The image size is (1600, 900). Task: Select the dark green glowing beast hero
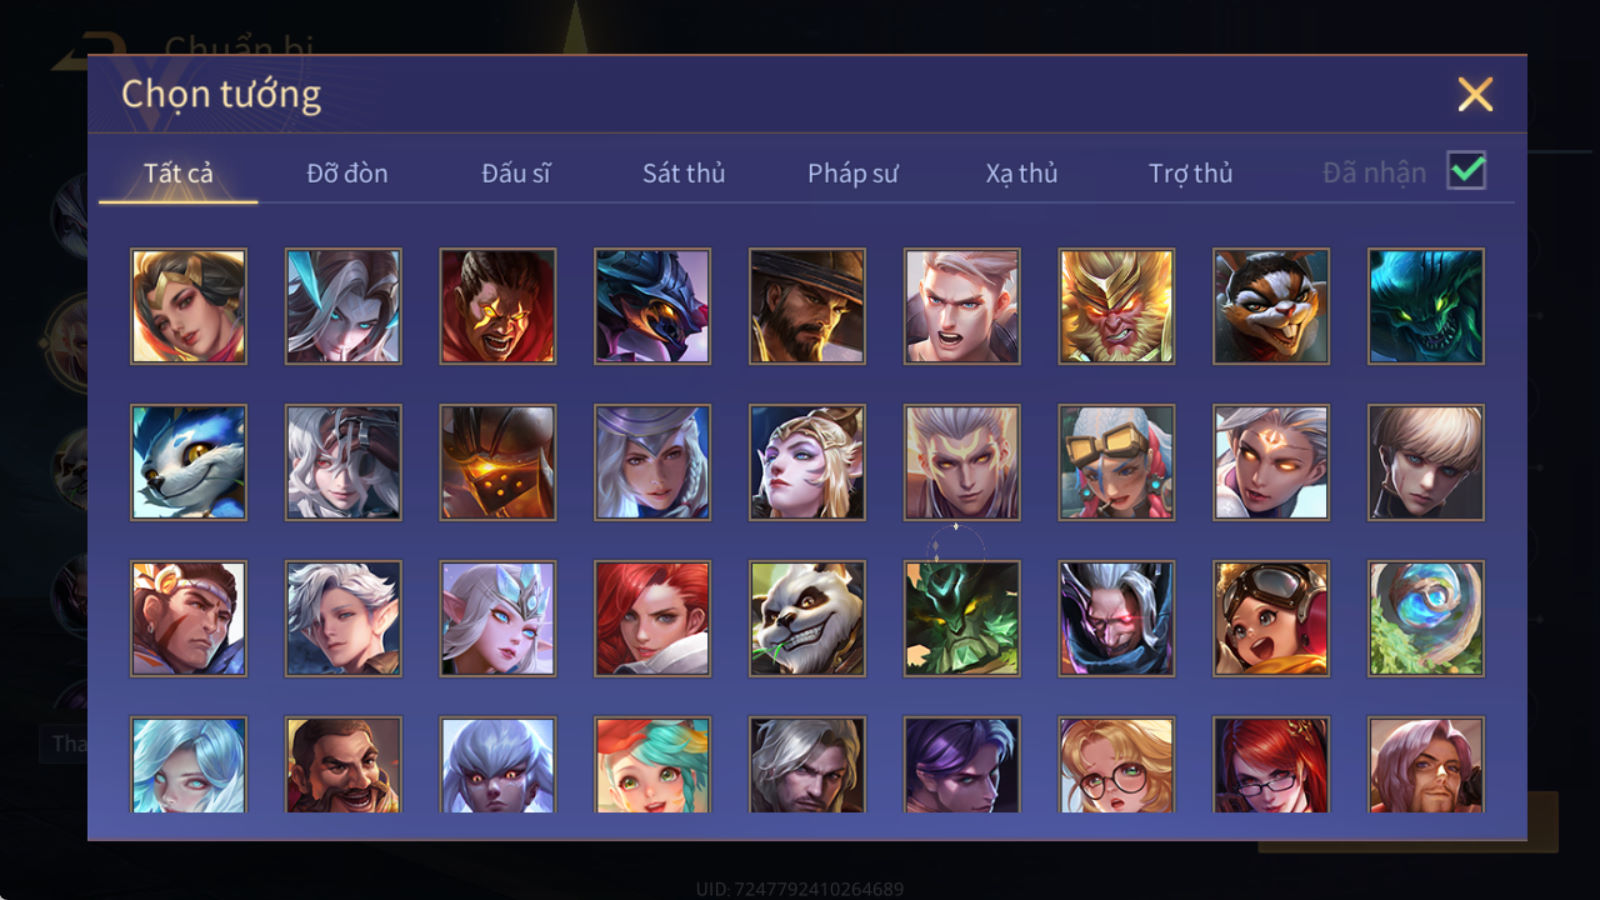click(x=1426, y=306)
